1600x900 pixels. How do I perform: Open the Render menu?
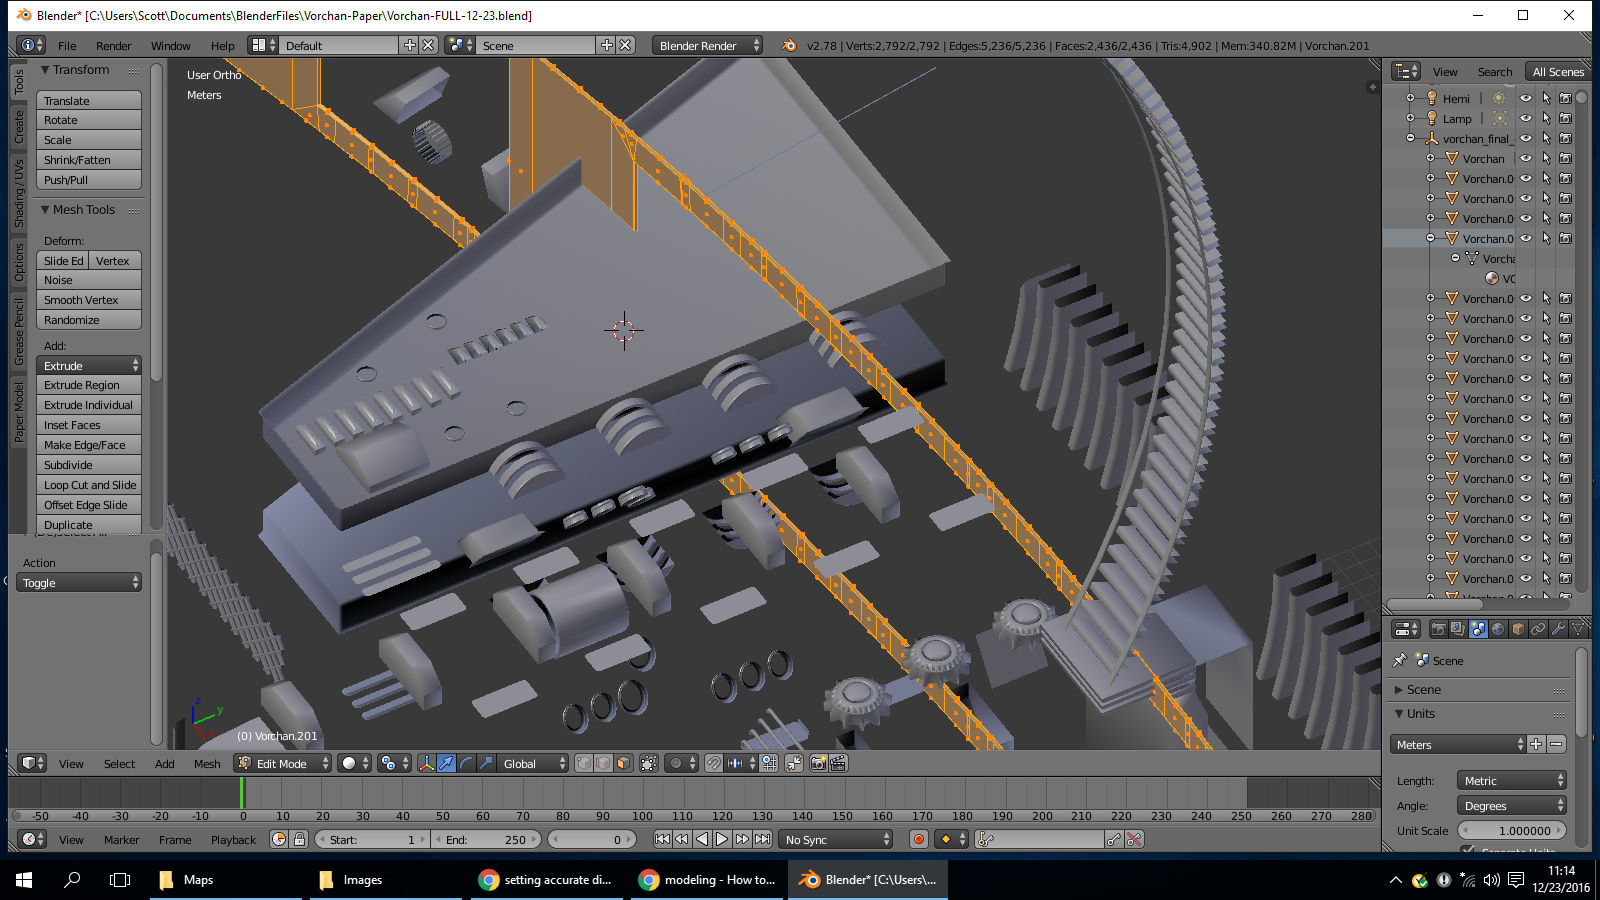[114, 45]
